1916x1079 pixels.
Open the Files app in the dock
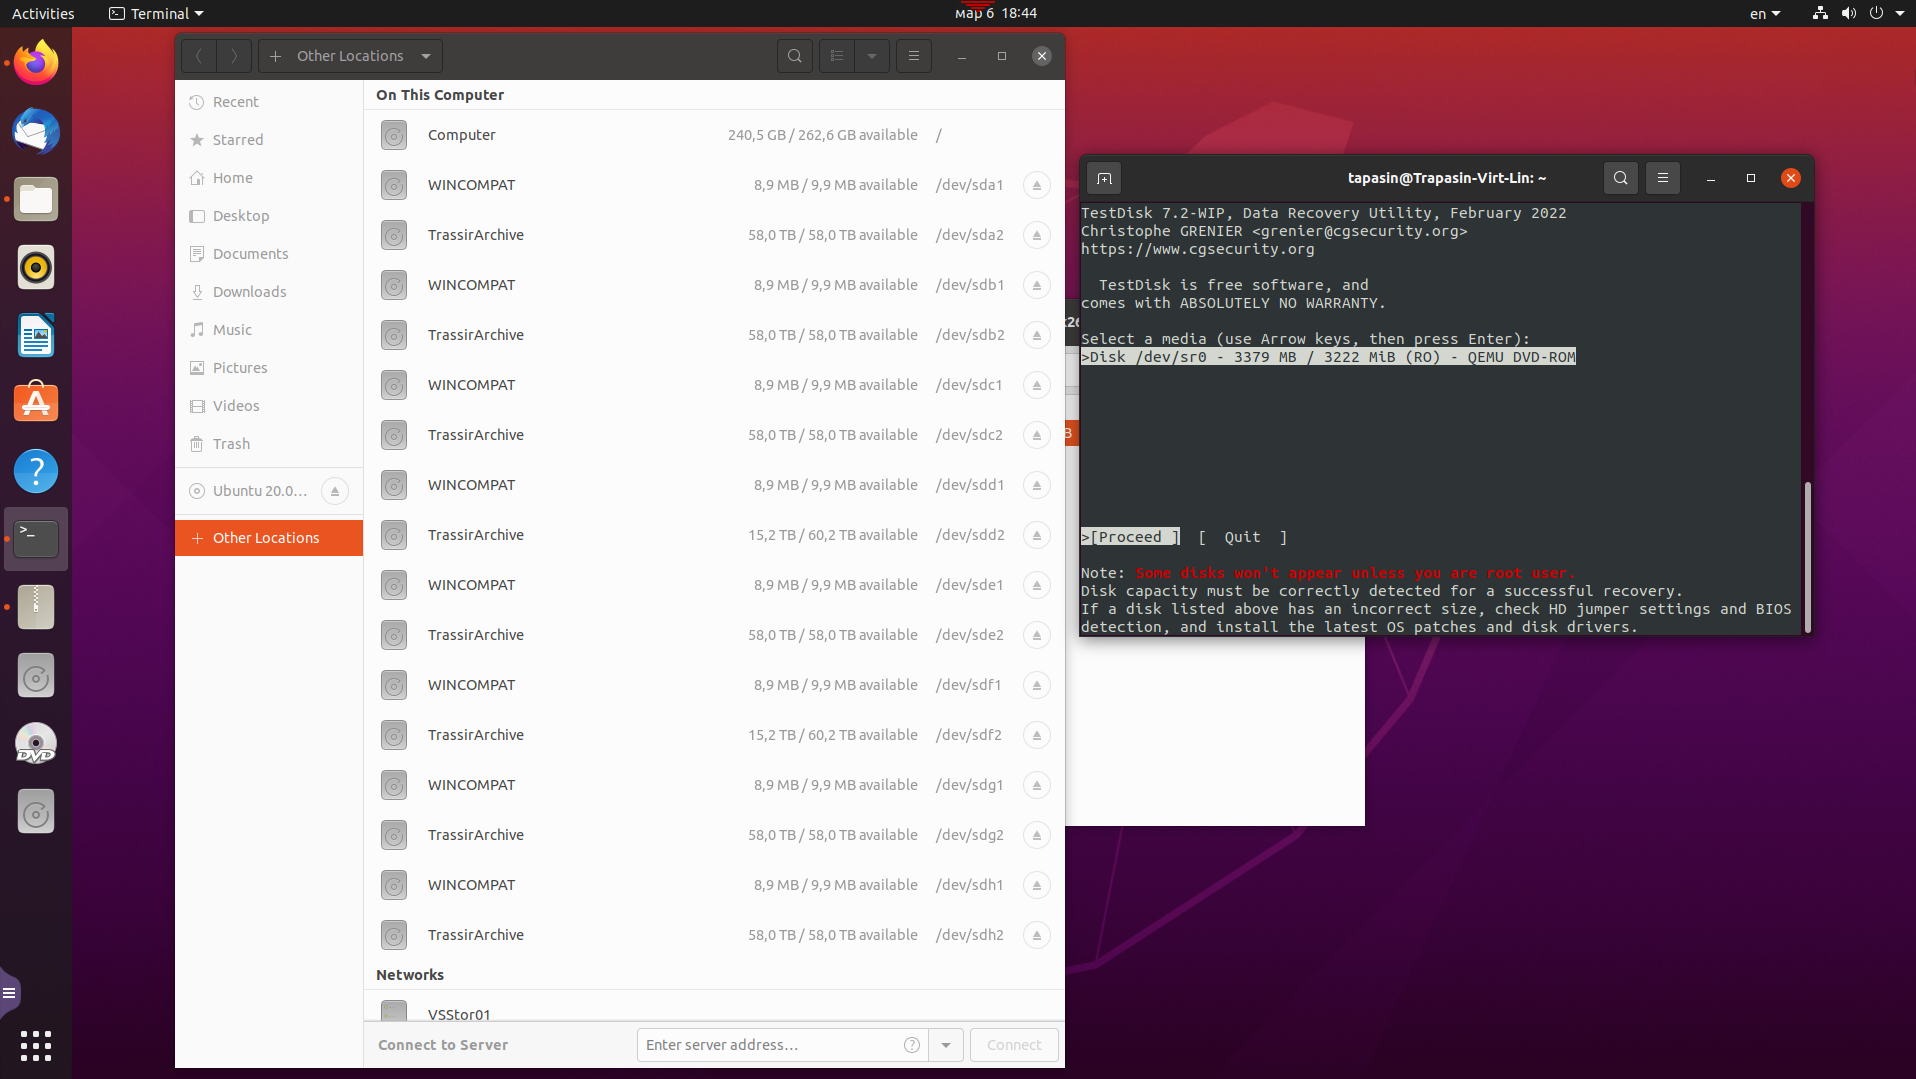(x=36, y=200)
